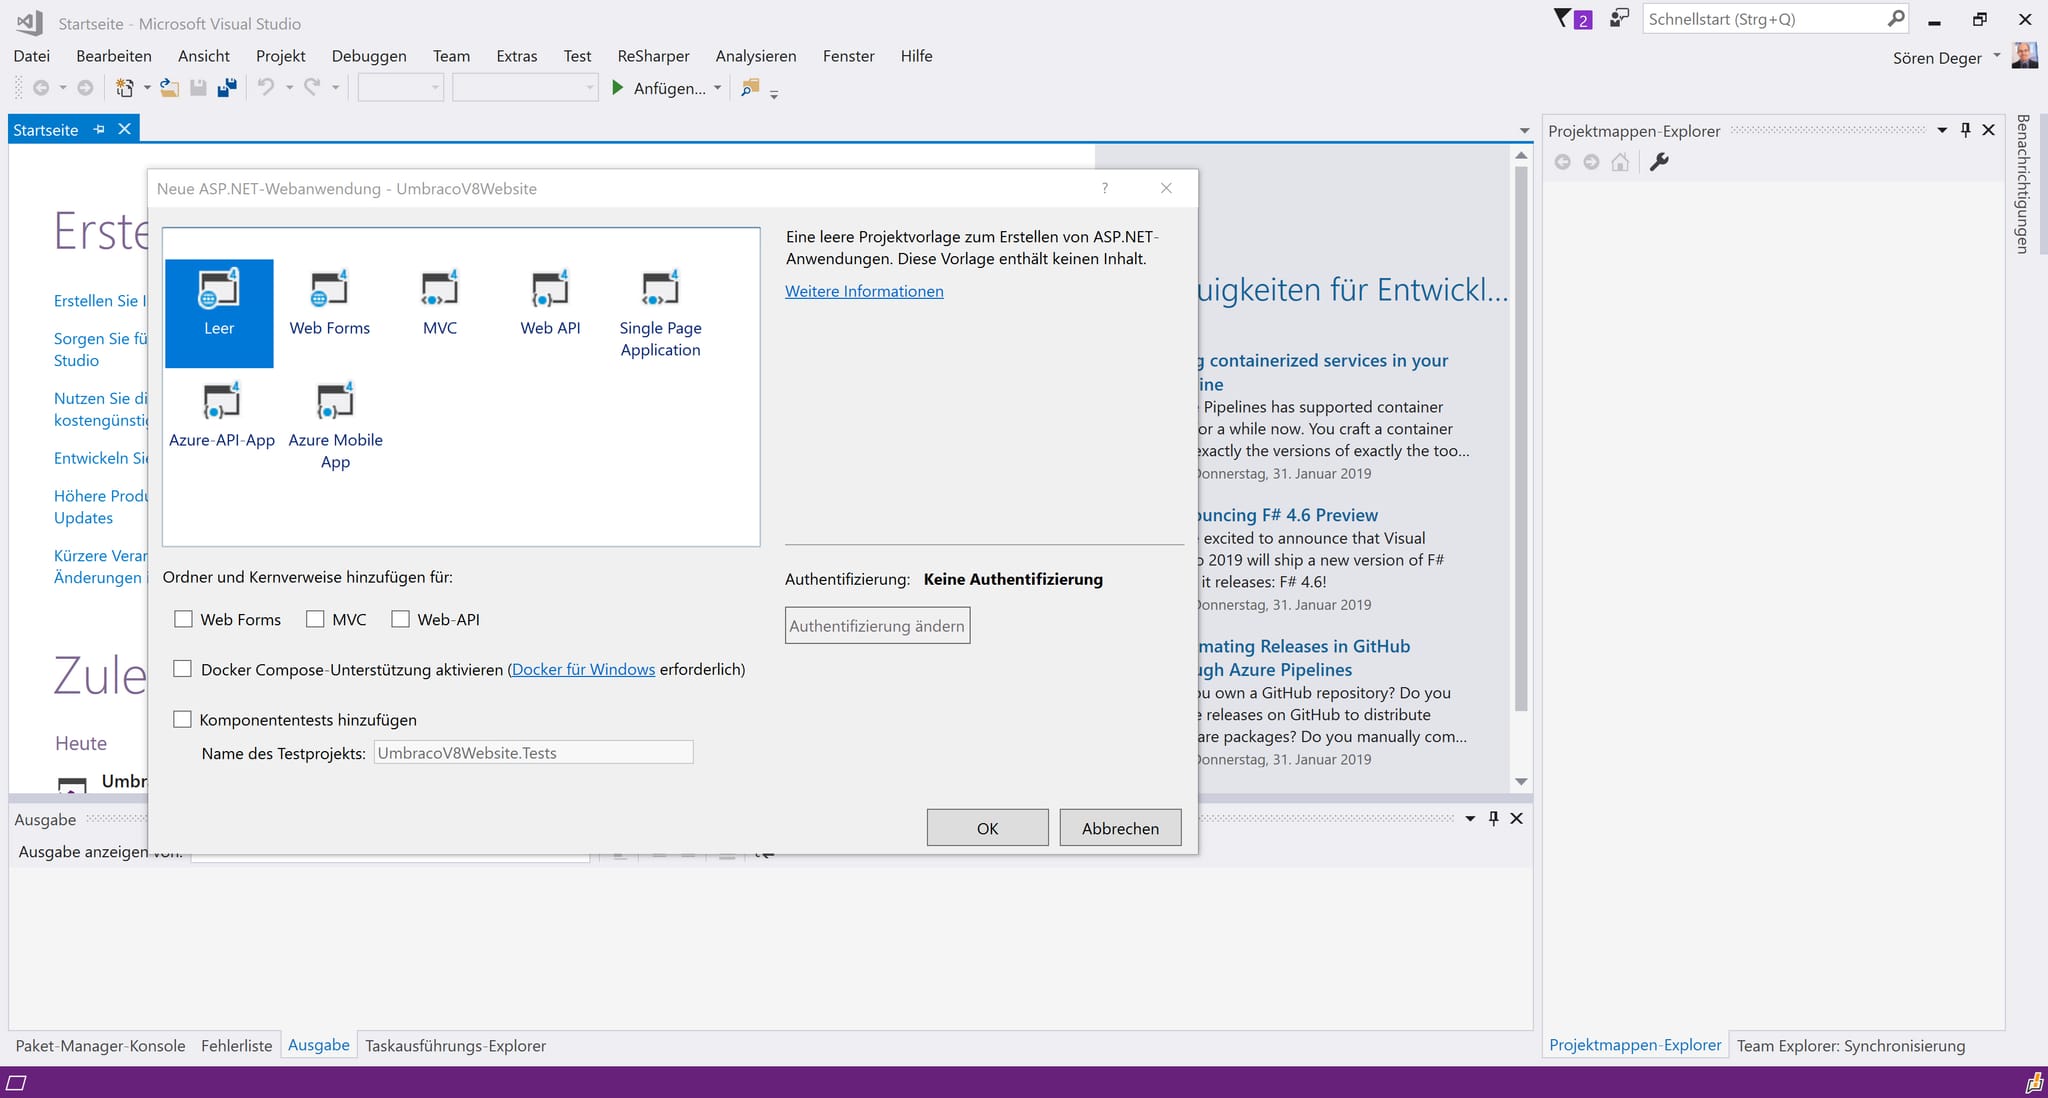
Task: Open the Datei menu
Action: [x=32, y=56]
